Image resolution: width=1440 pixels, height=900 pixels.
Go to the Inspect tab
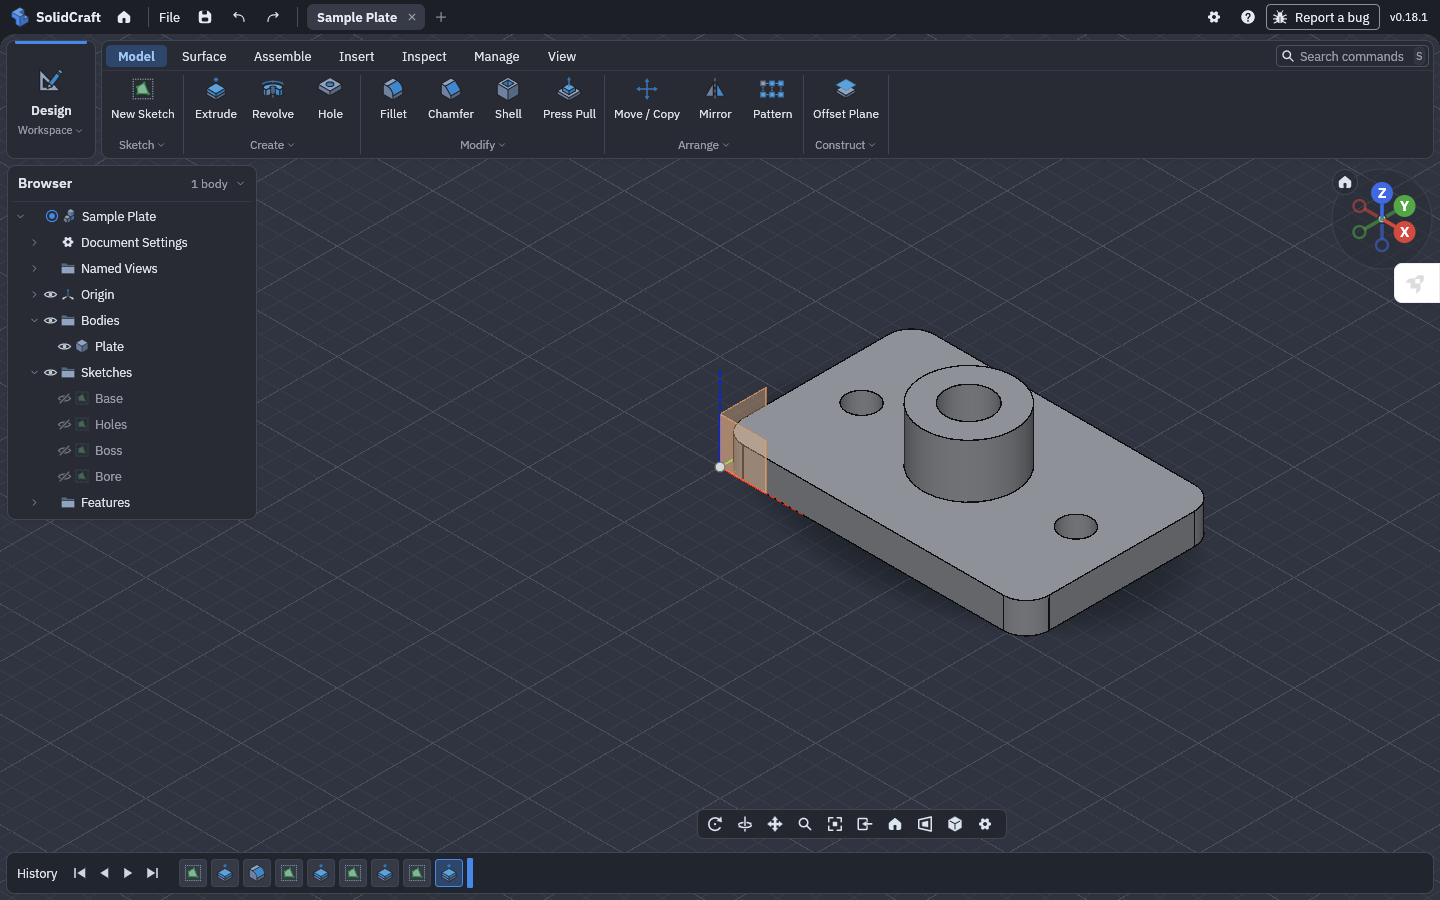424,57
